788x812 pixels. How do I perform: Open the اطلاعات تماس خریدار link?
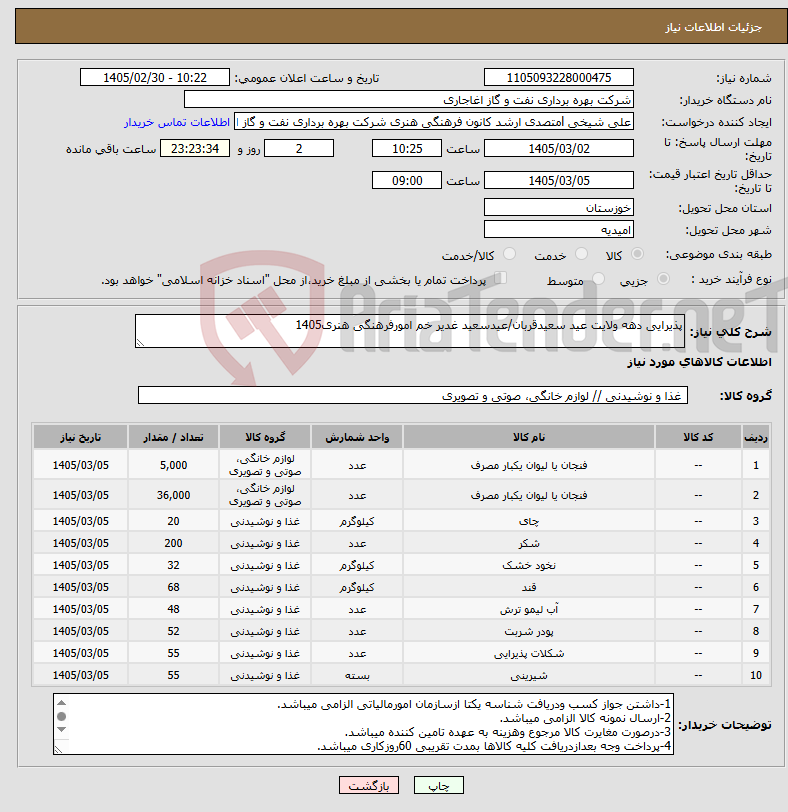177,122
